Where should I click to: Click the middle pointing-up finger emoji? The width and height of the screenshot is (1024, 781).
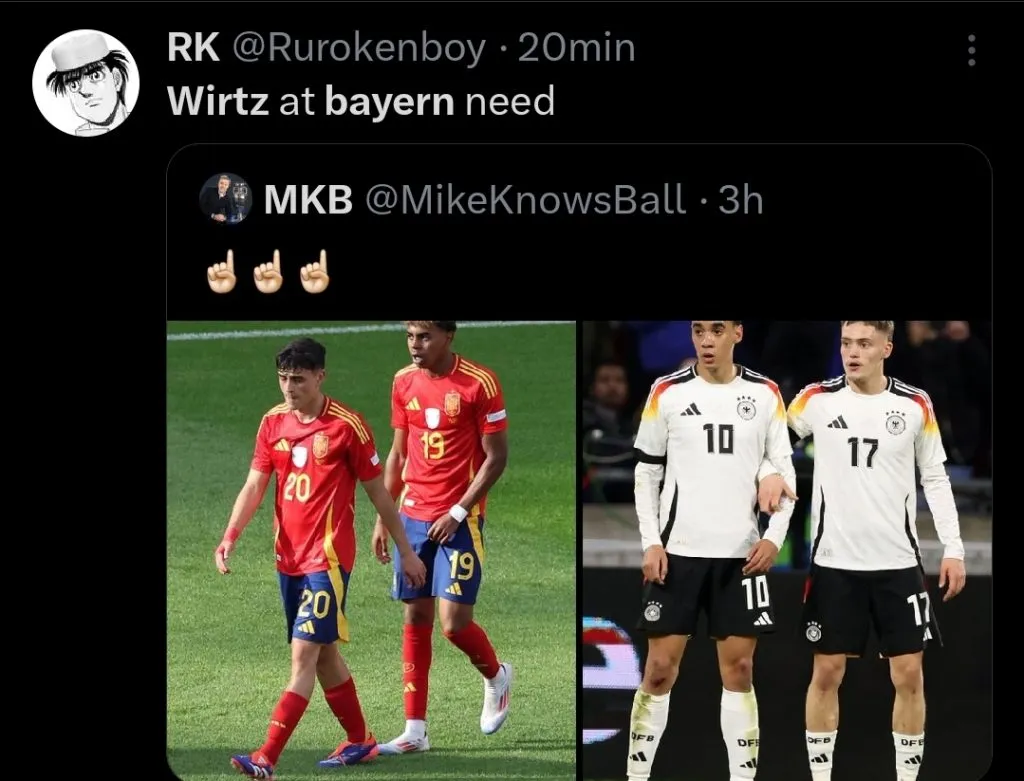(268, 272)
